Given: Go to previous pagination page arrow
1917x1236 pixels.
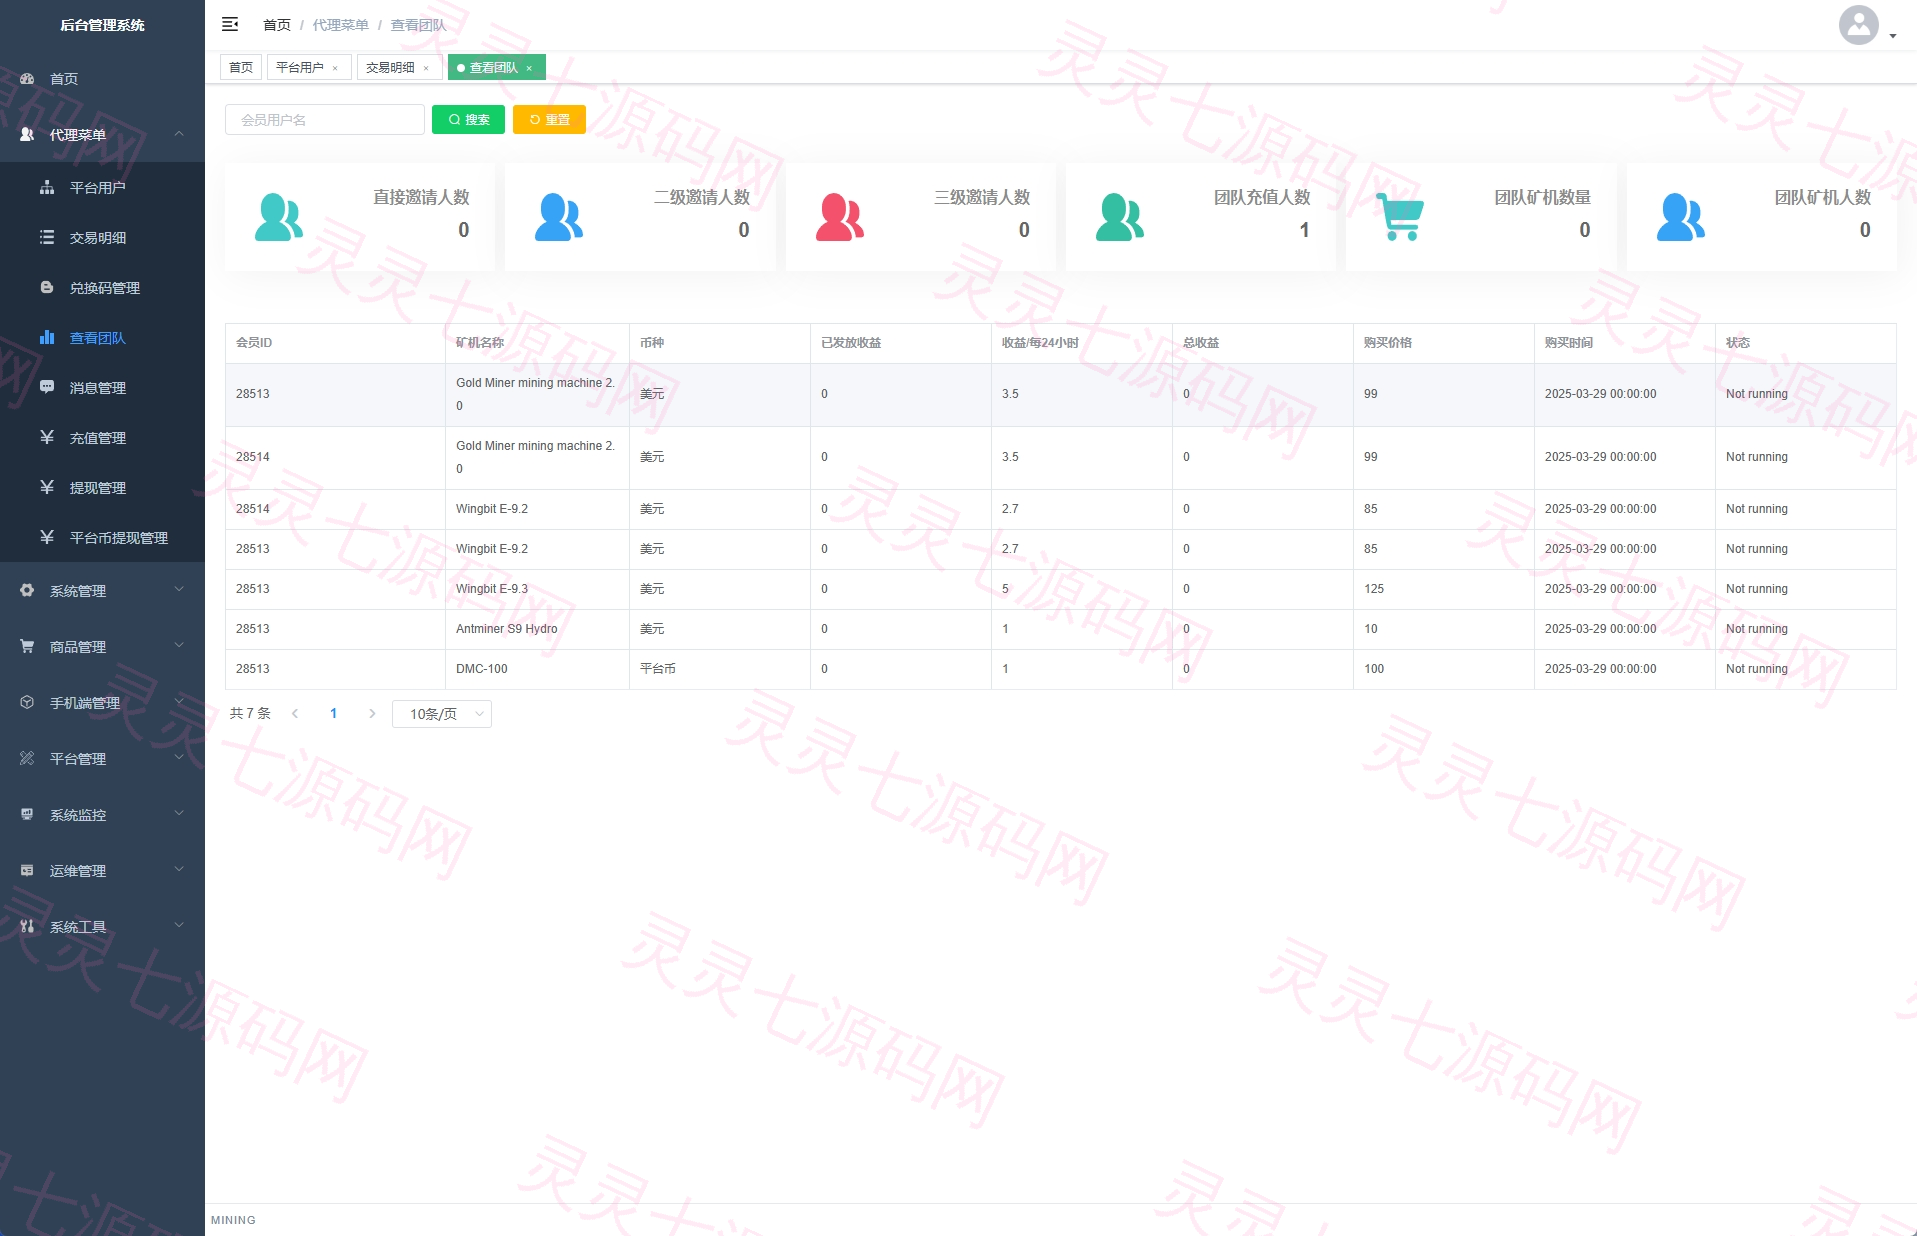Looking at the screenshot, I should [x=295, y=713].
